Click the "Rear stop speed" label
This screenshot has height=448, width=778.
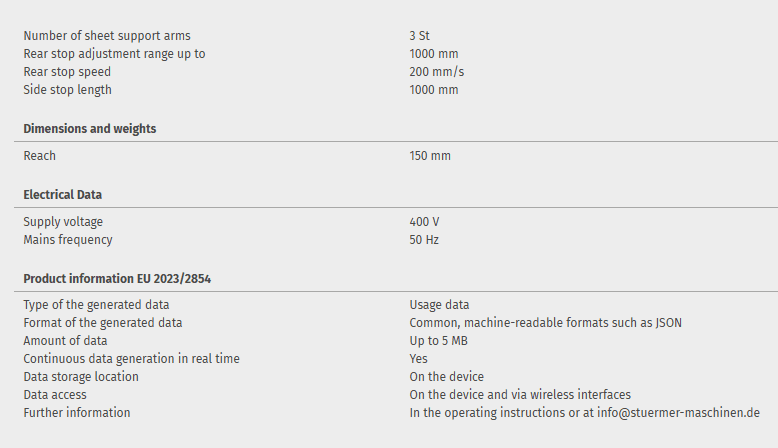(x=67, y=72)
